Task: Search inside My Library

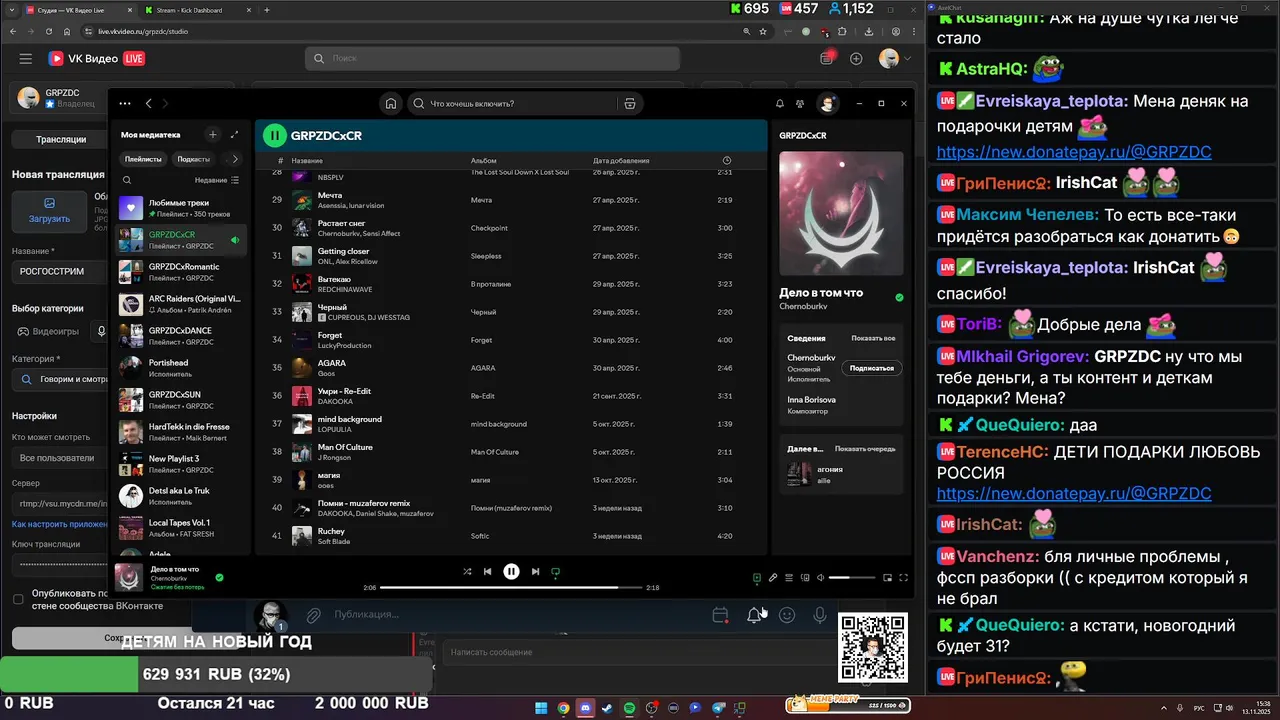Action: (127, 180)
